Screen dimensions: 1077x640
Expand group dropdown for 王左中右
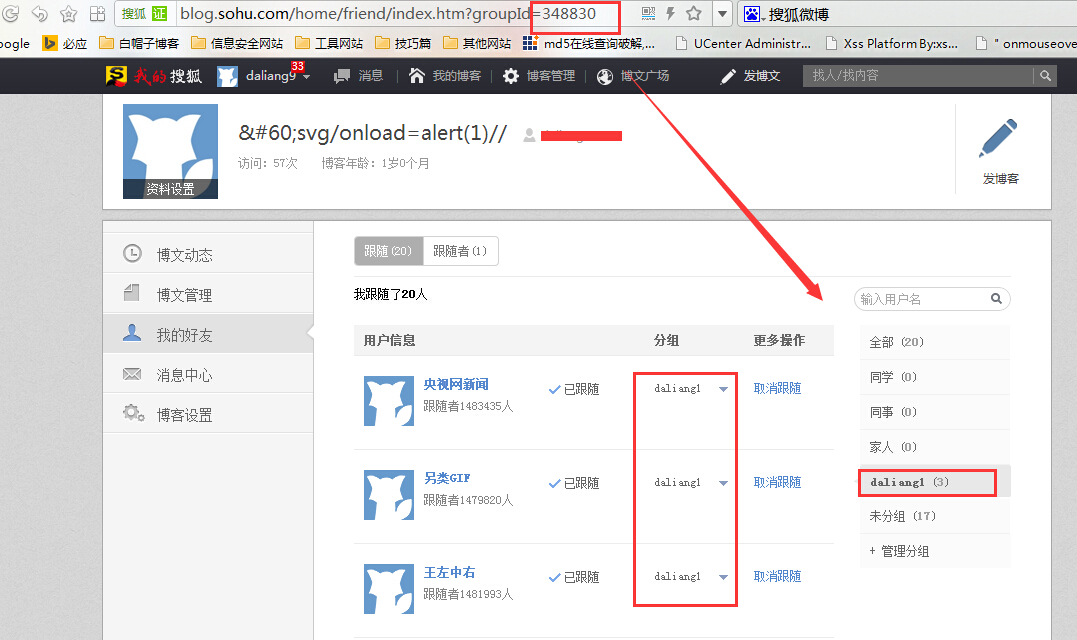click(x=723, y=577)
